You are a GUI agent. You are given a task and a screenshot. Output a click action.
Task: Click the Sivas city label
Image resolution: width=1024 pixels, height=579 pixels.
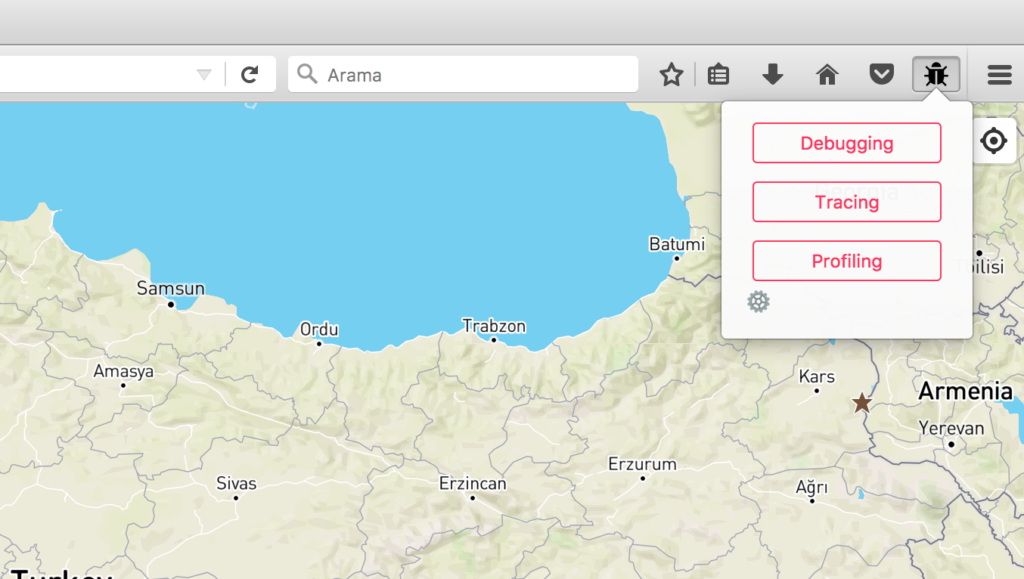pos(236,484)
